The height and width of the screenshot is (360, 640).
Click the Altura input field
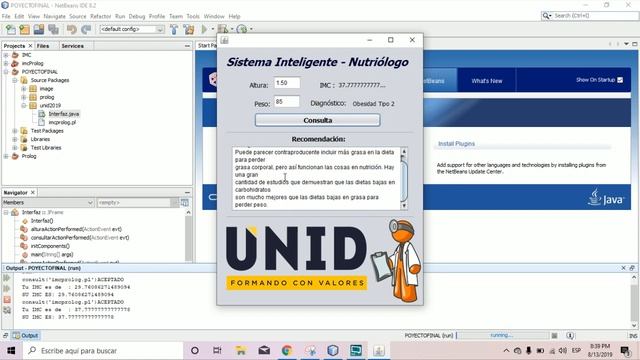coord(287,83)
